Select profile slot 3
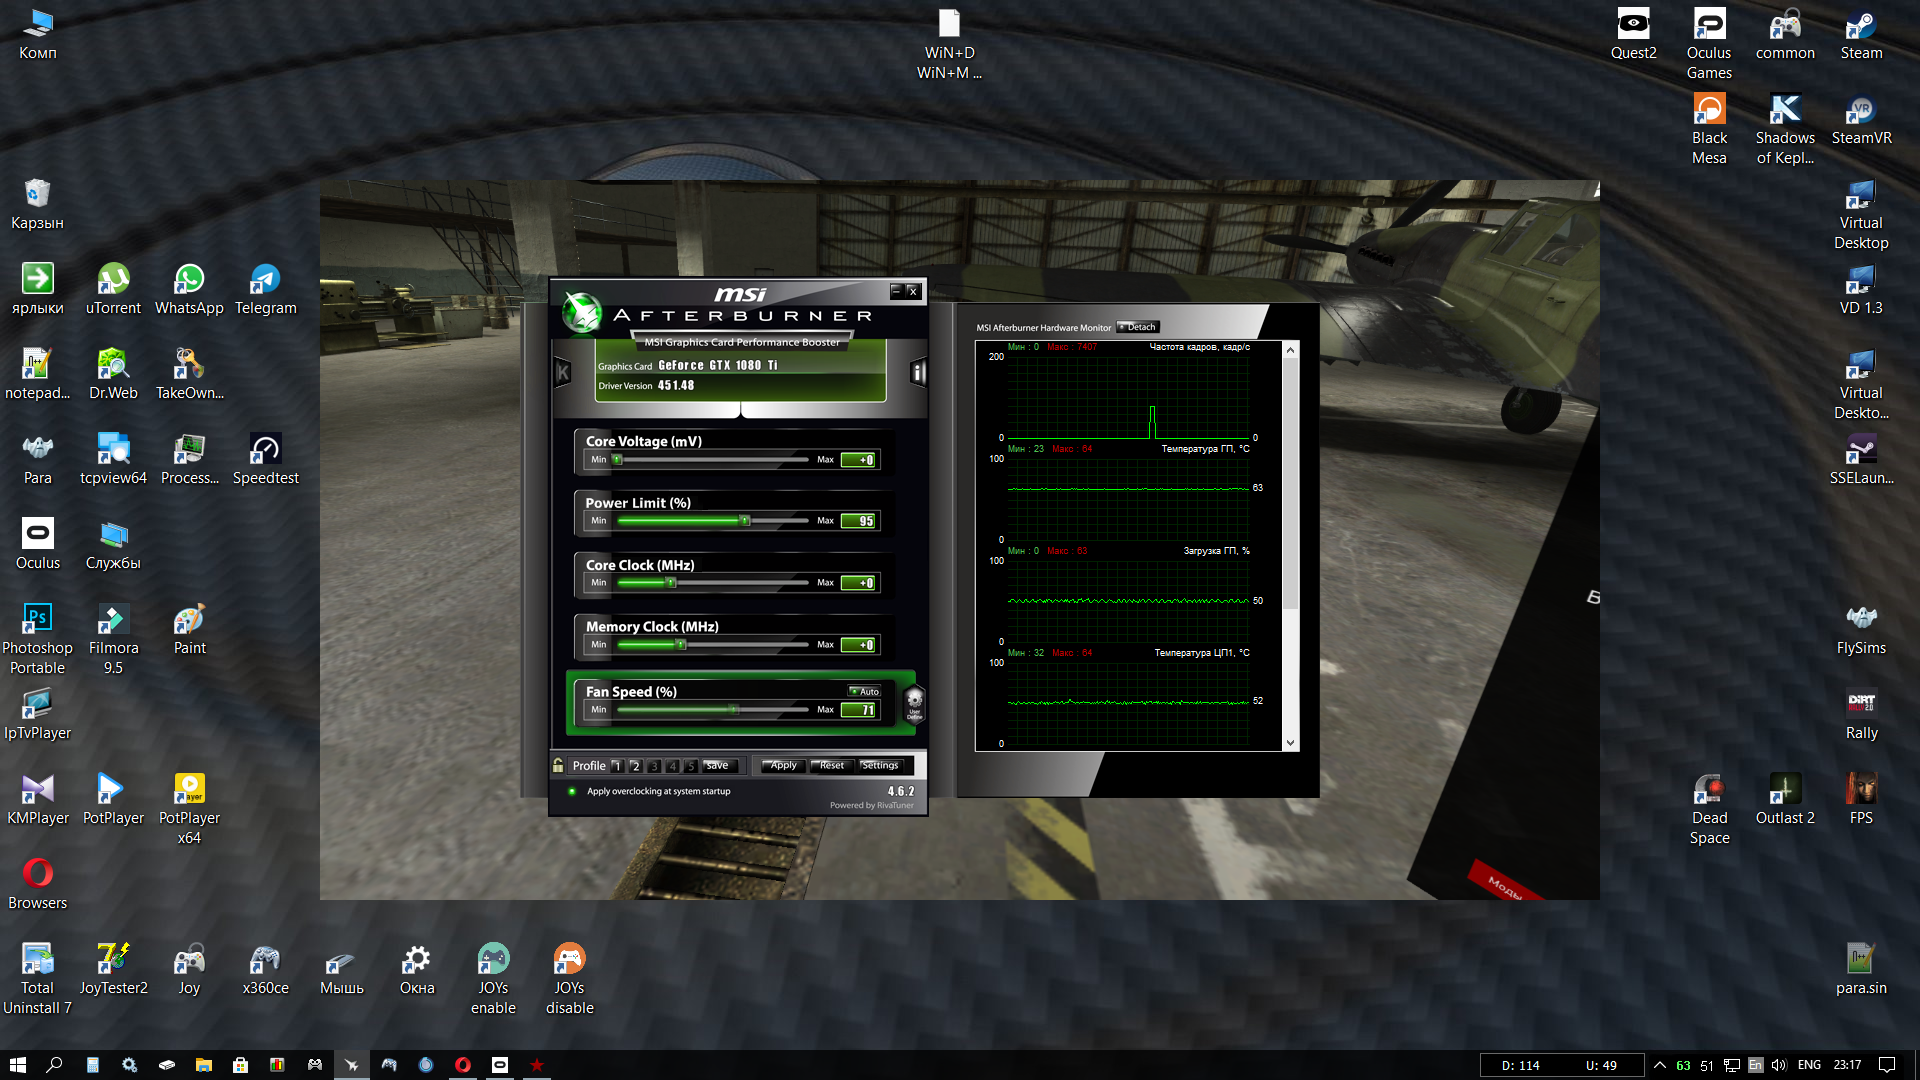This screenshot has height=1080, width=1920. pyautogui.click(x=653, y=766)
